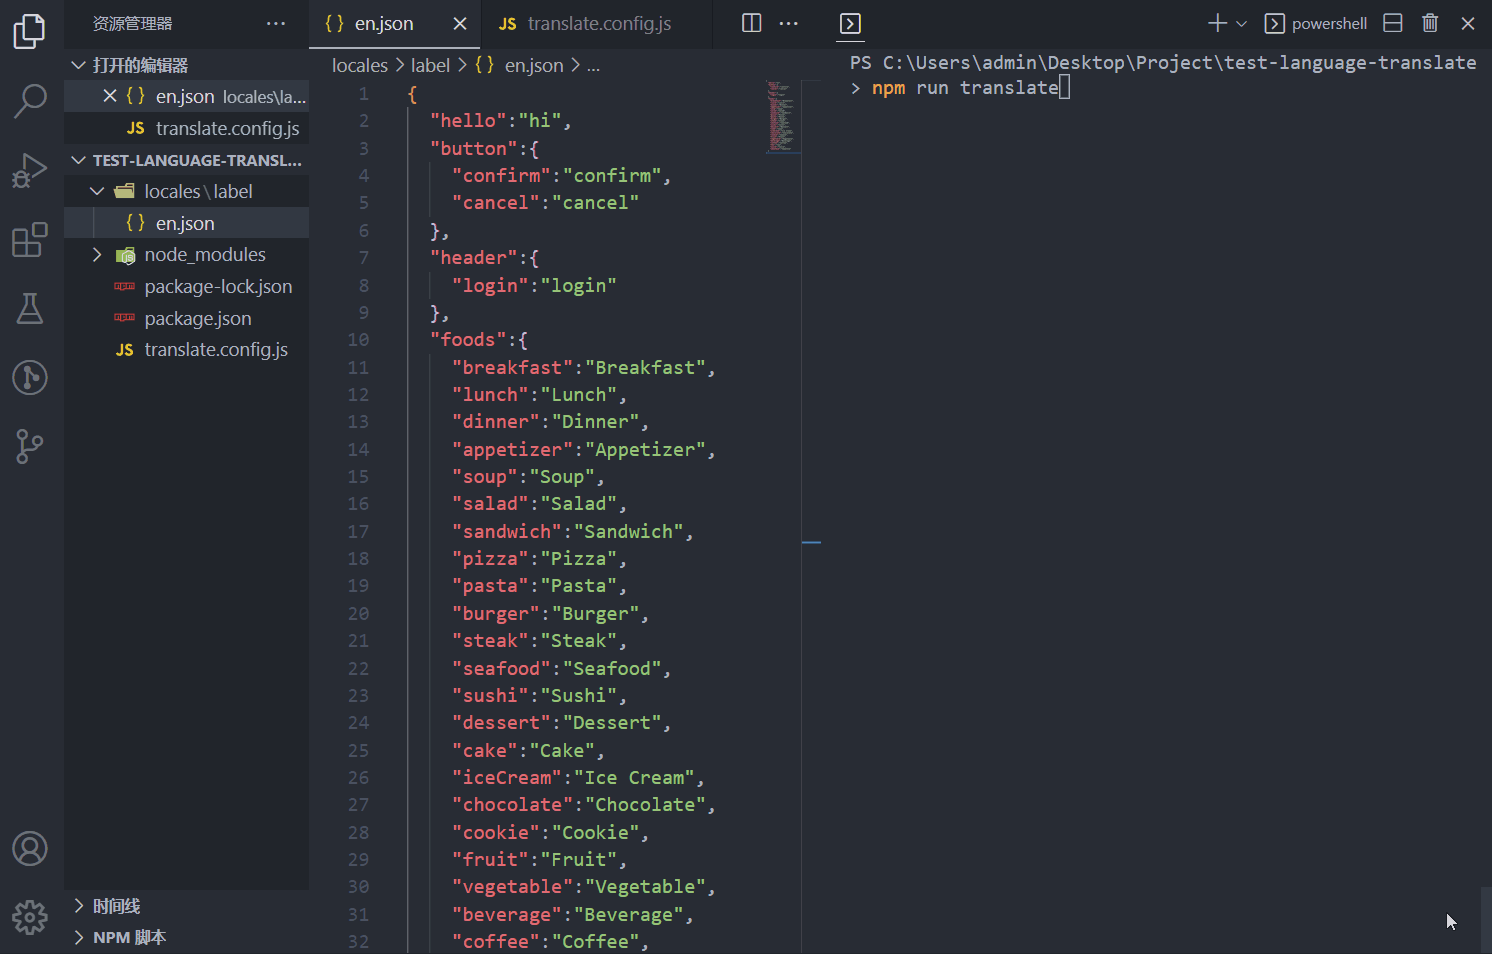This screenshot has height=954, width=1492.
Task: Click the "hello":"hi" line
Action: 500,121
